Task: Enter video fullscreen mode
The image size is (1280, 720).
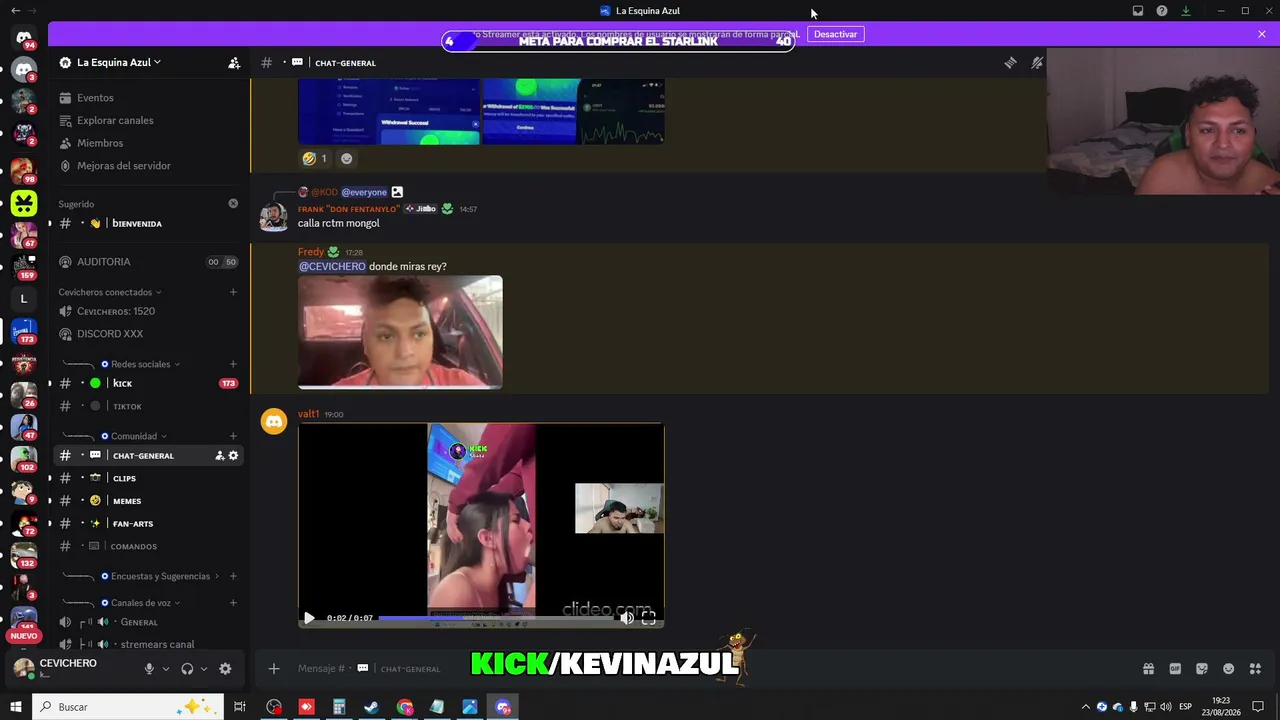Action: 649,618
